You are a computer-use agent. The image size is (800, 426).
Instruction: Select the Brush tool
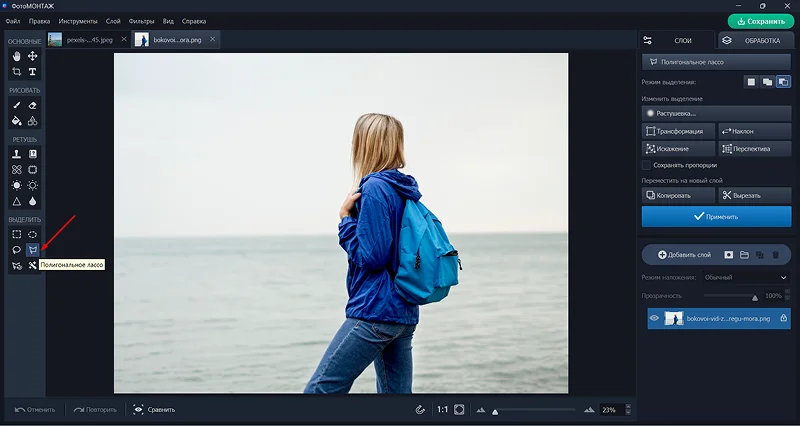(17, 105)
